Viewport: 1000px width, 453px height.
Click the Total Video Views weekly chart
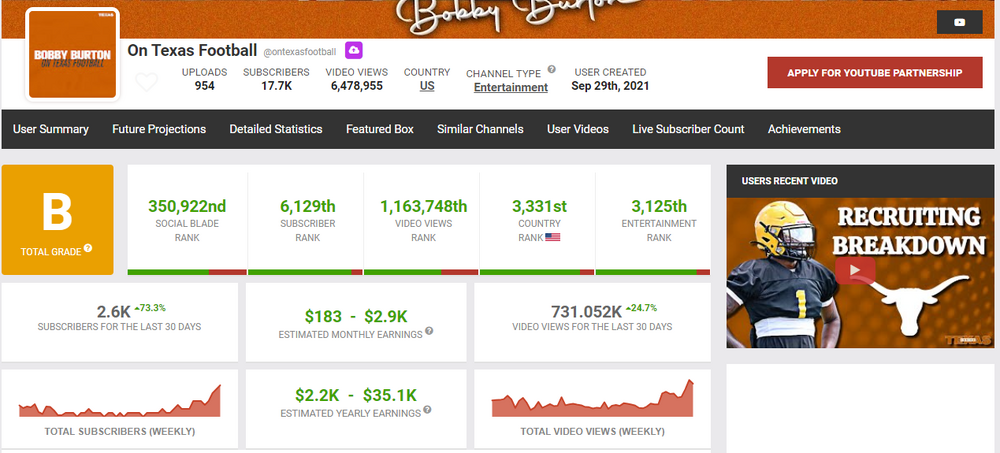[592, 400]
